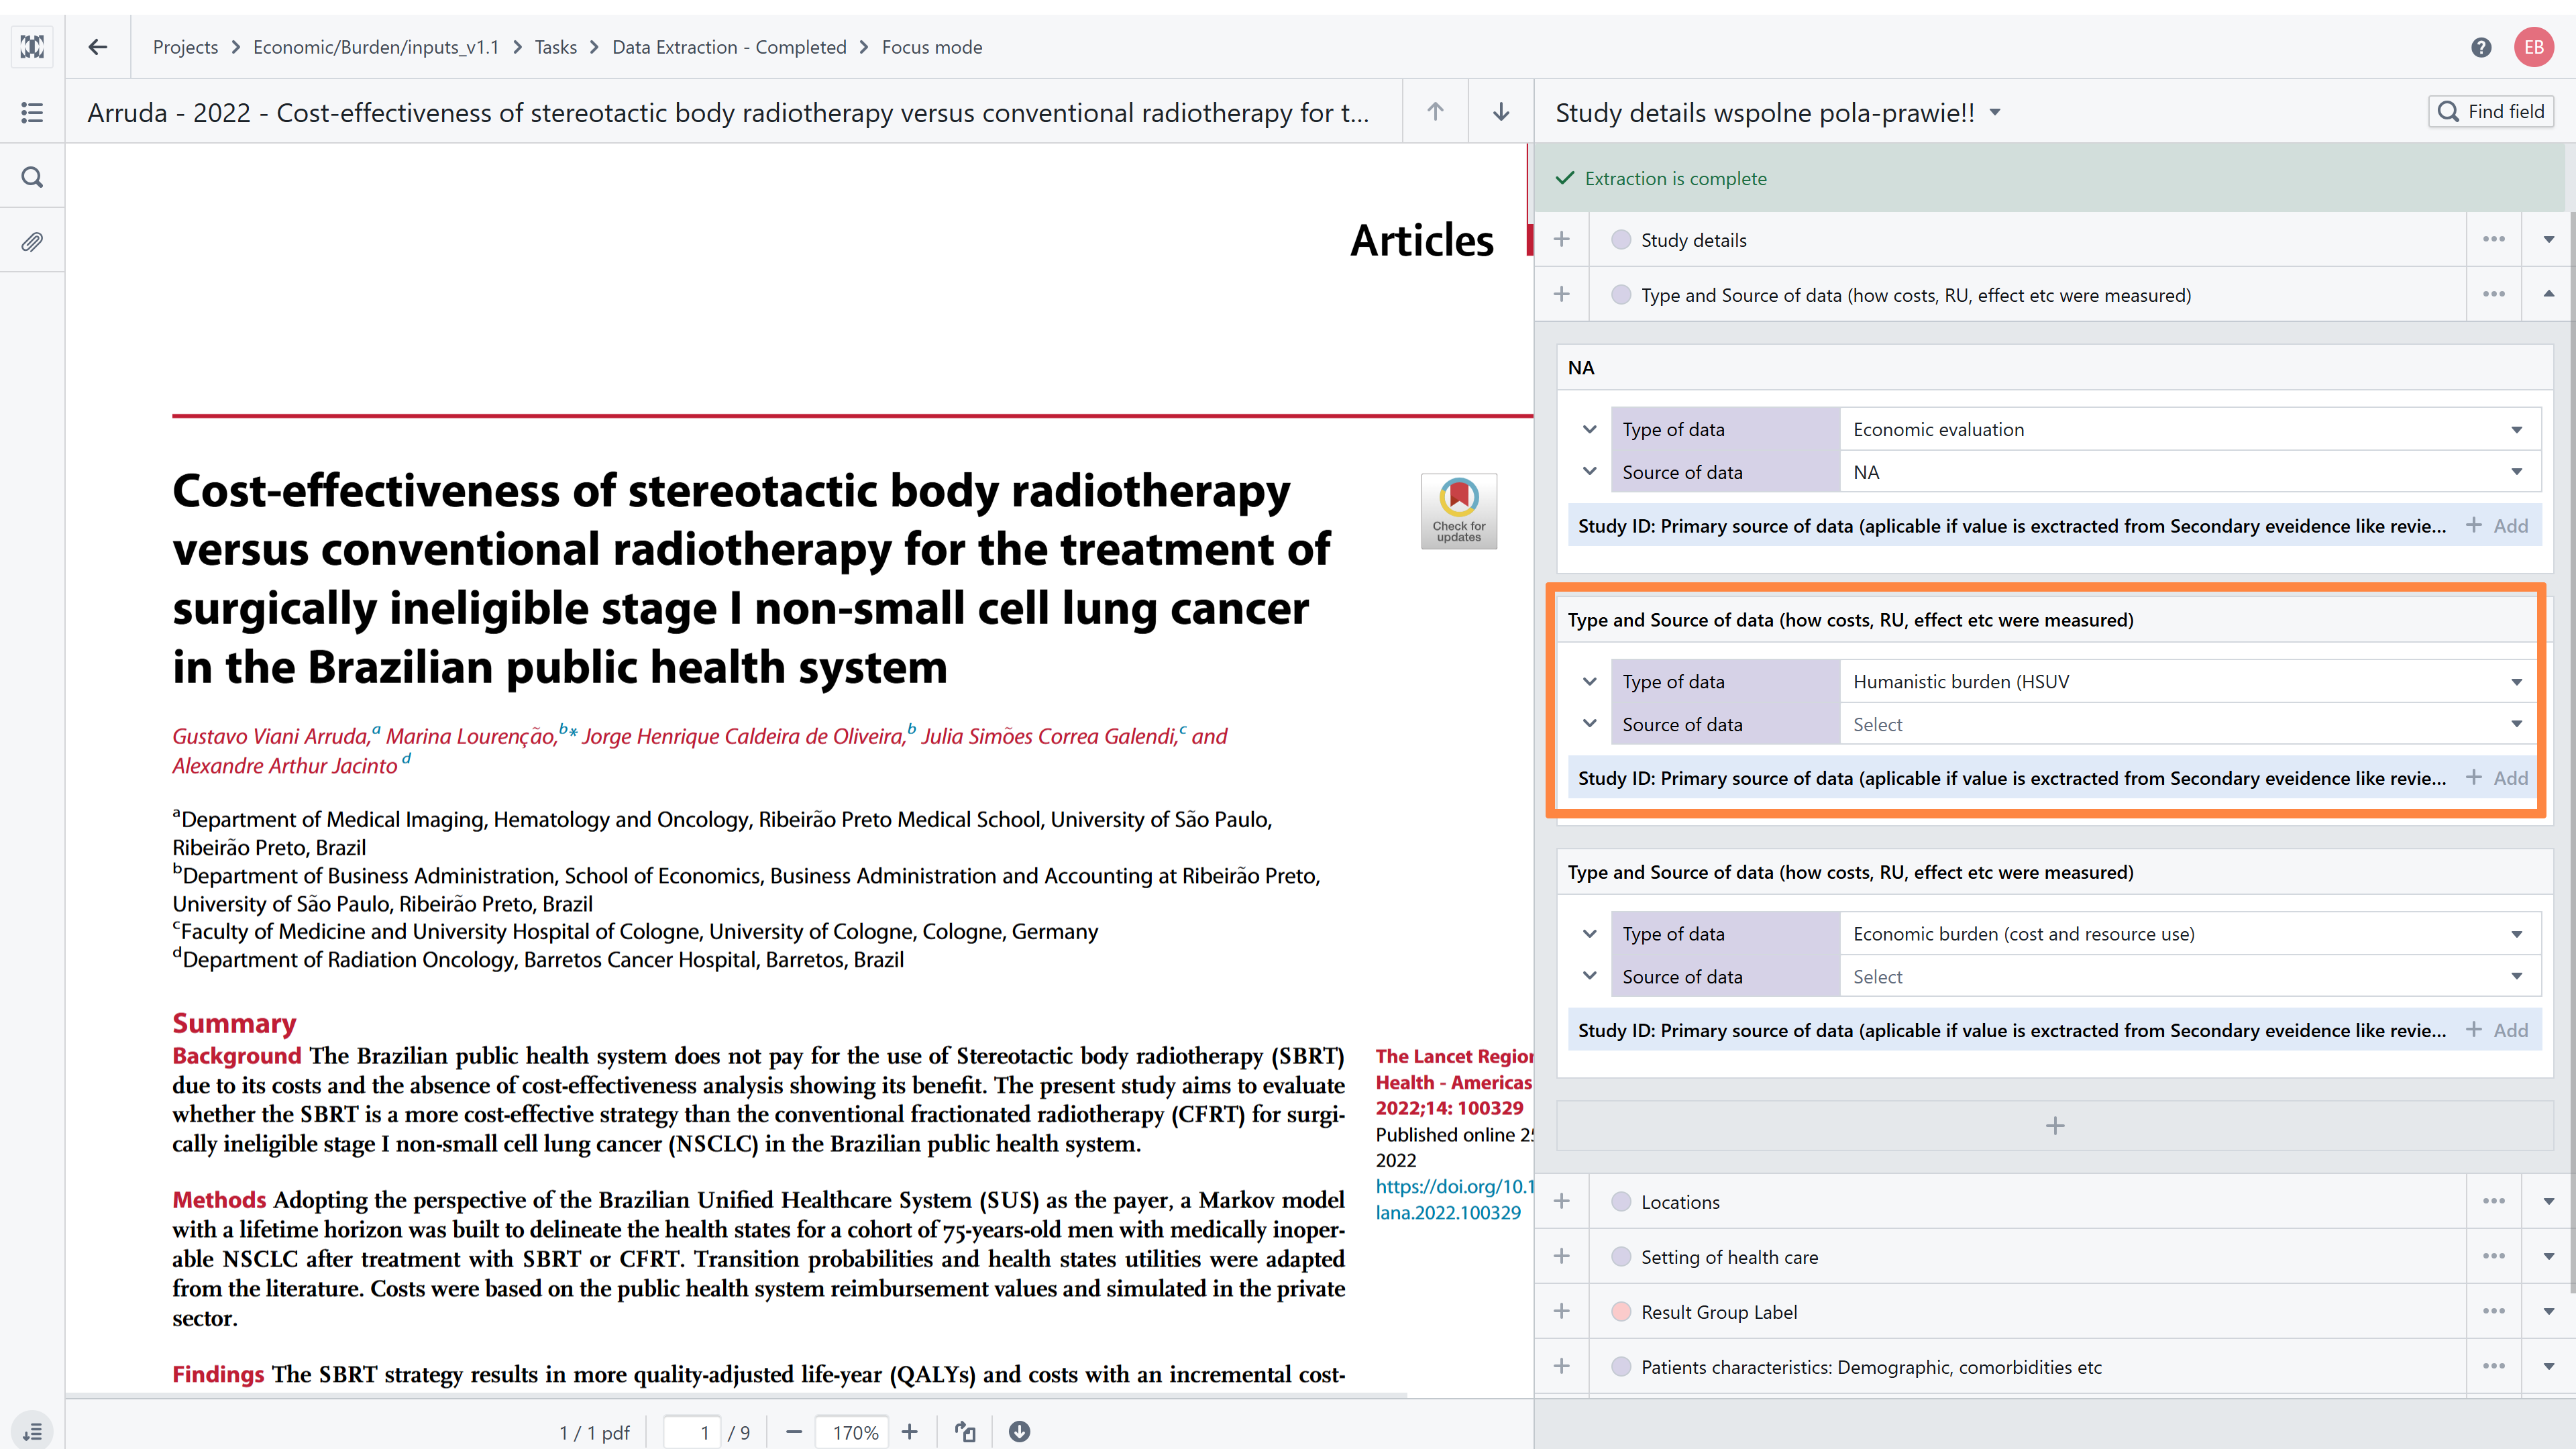
Task: Toggle the Locations status circle
Action: [1621, 1202]
